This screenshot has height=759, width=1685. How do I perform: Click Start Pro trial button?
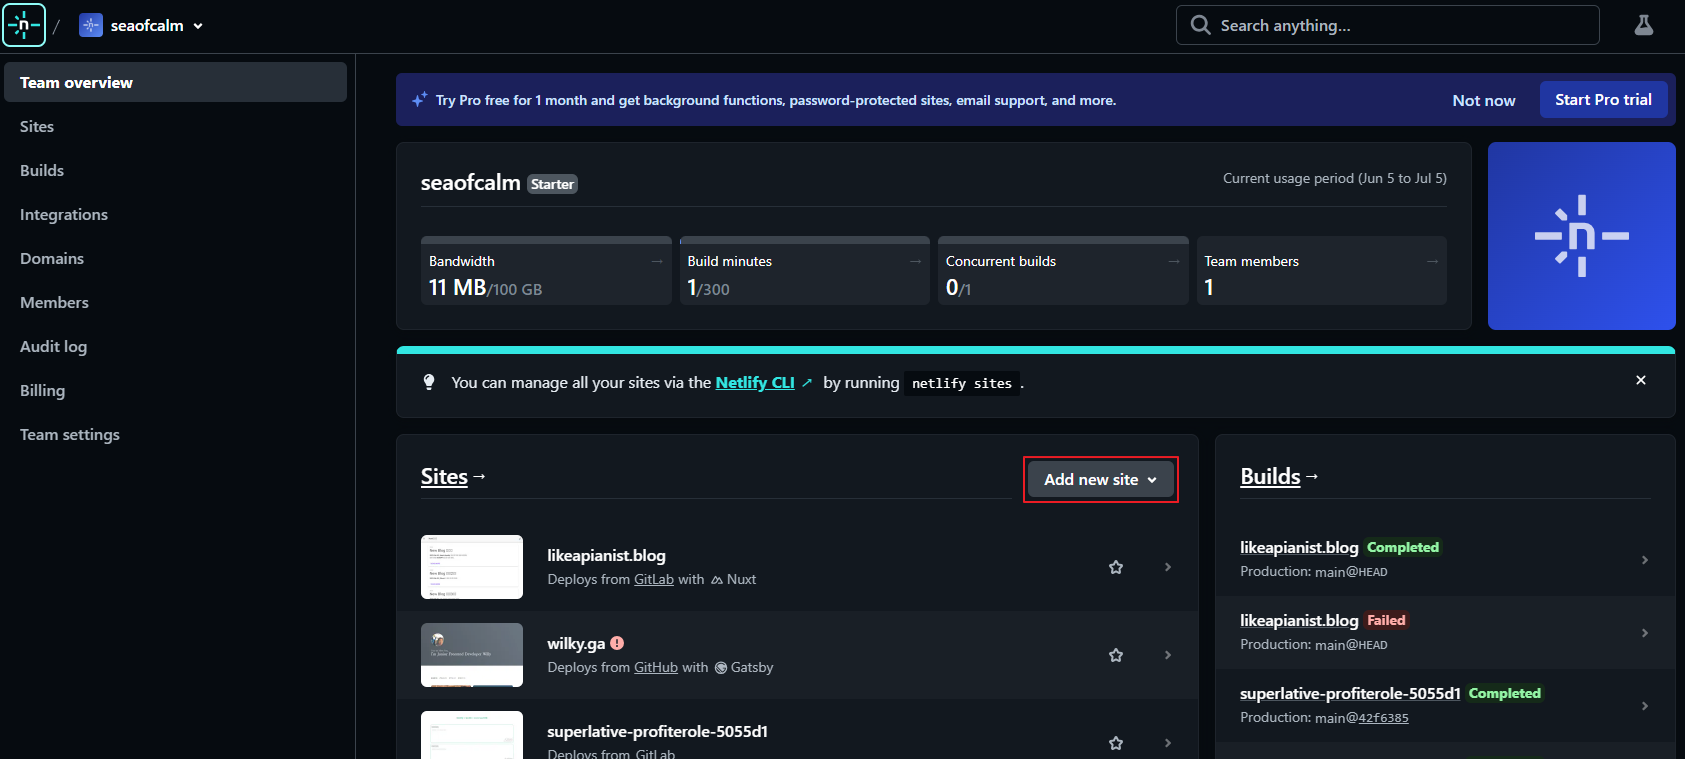tap(1603, 99)
